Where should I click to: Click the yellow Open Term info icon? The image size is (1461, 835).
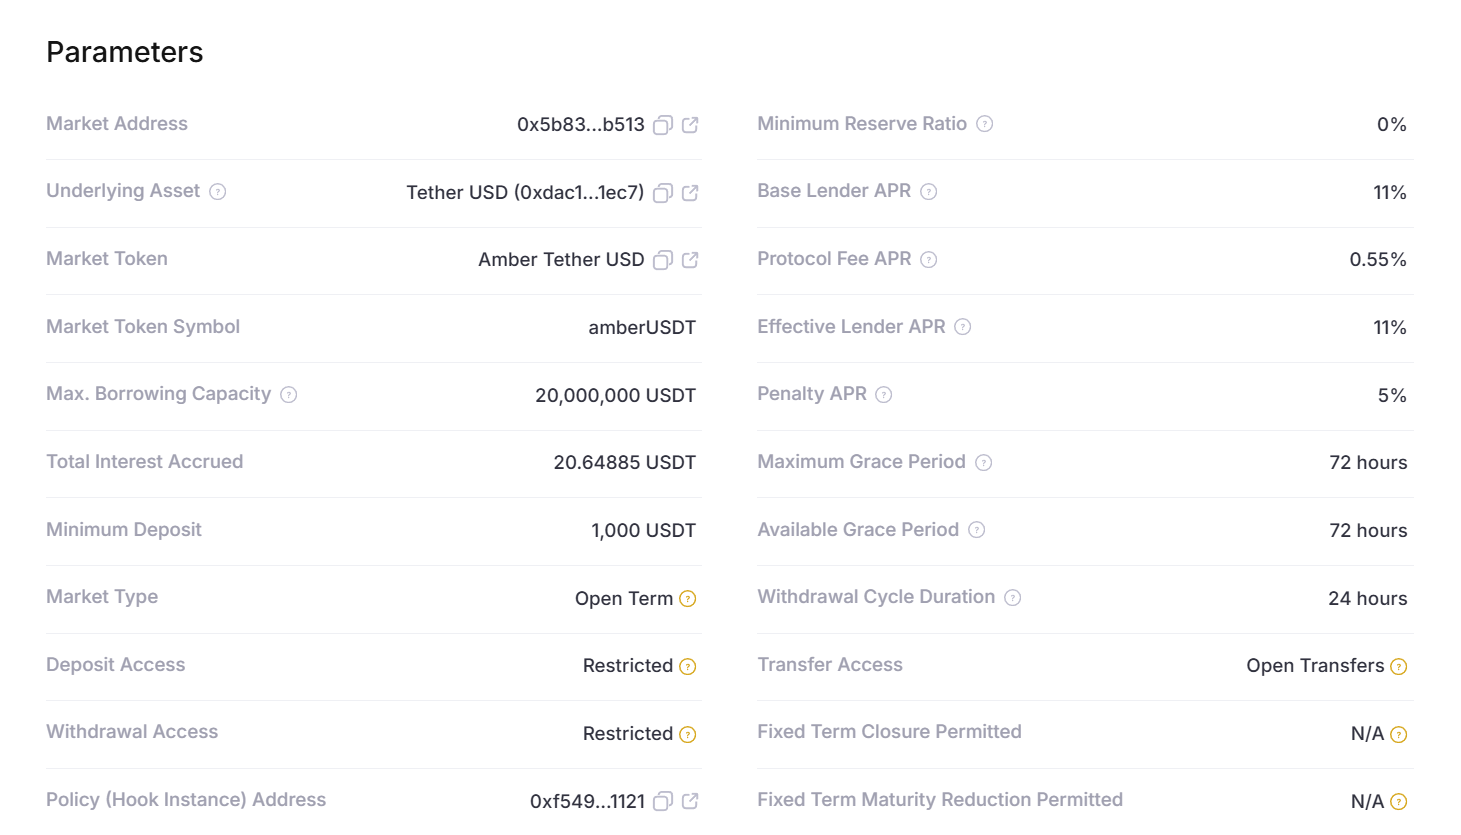(x=688, y=599)
